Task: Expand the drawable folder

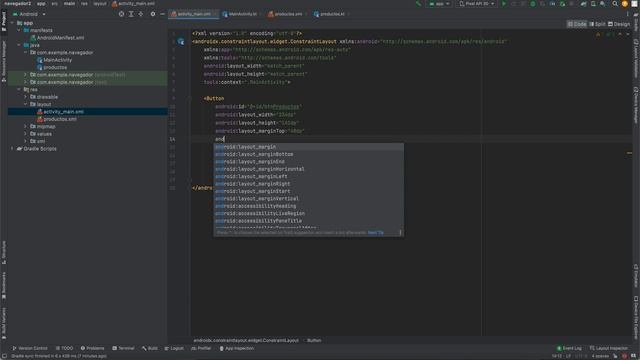Action: coord(25,97)
